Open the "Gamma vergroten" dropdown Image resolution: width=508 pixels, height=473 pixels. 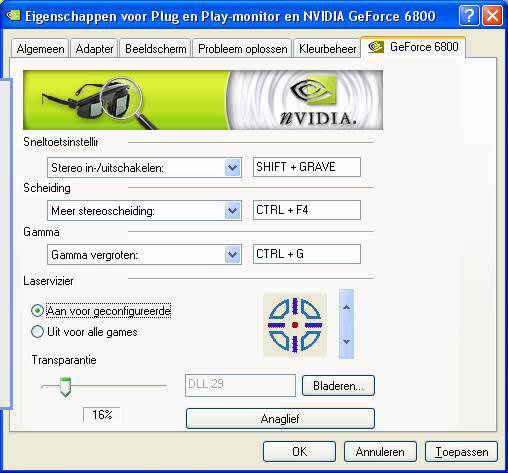[x=233, y=255]
